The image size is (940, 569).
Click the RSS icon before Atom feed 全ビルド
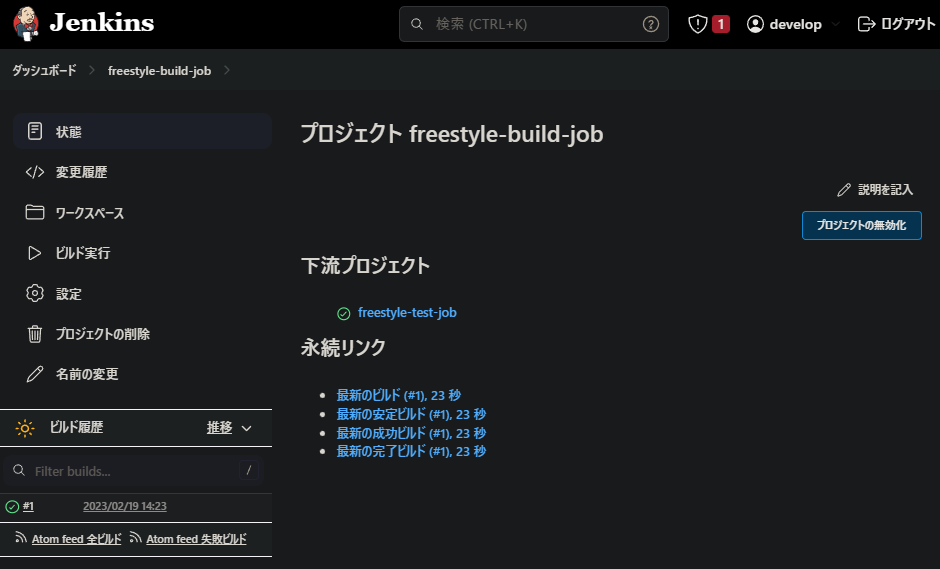(x=21, y=537)
